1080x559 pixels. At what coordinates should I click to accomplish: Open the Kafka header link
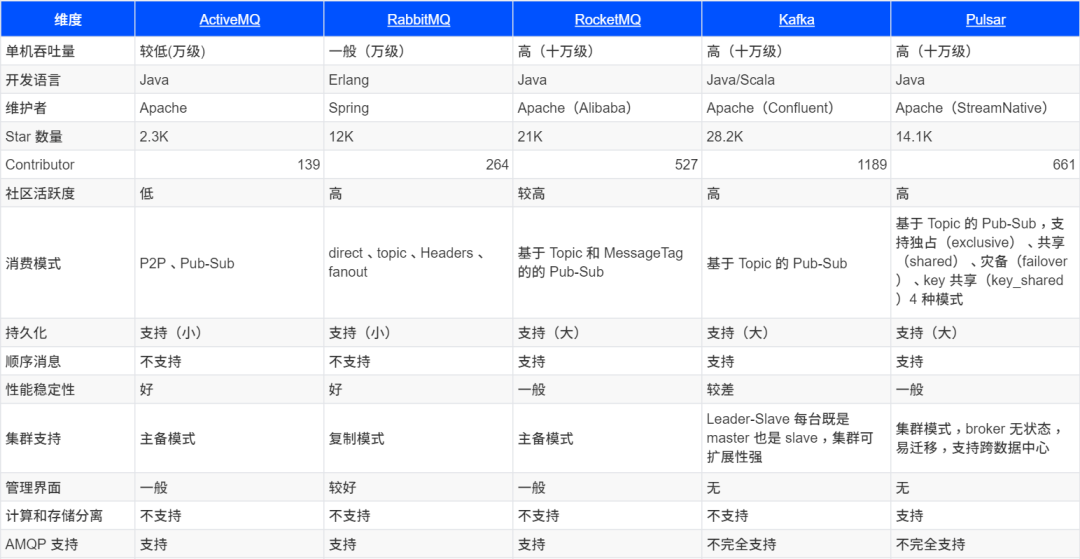pyautogui.click(x=796, y=19)
